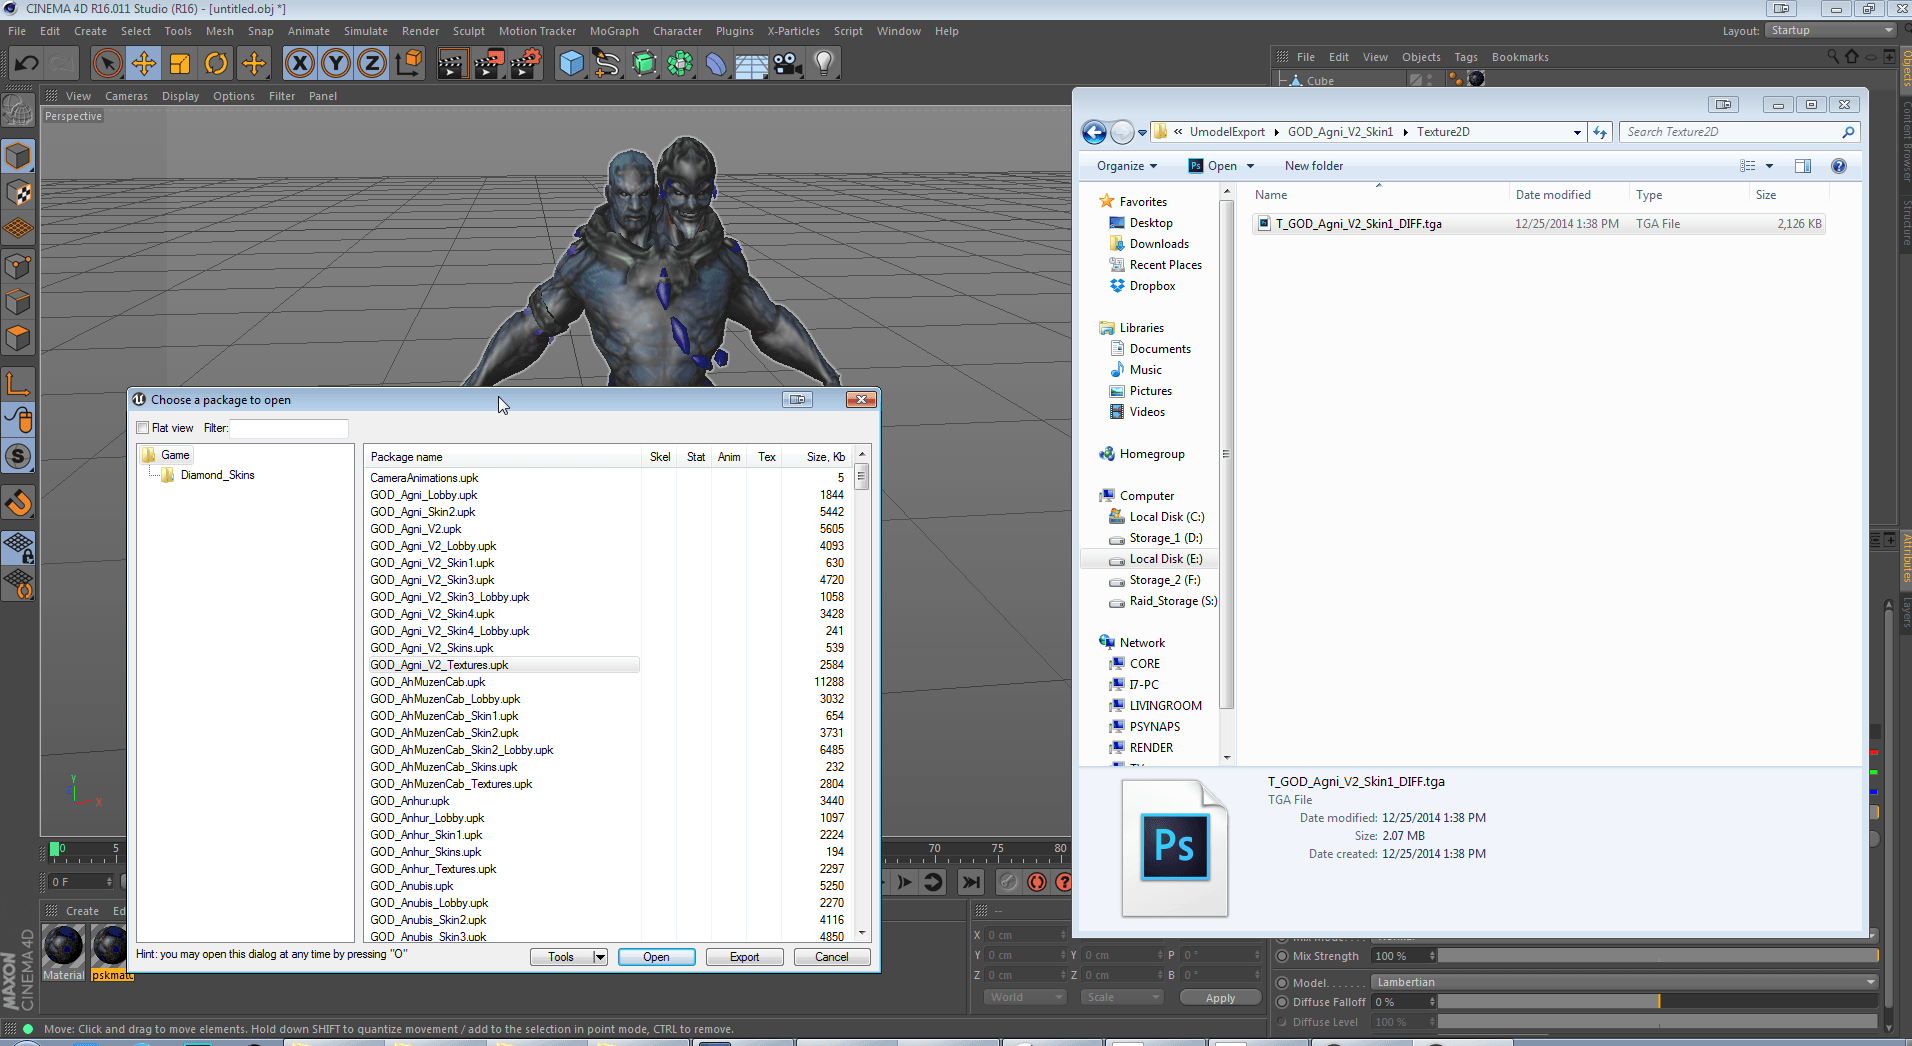Toggle Viewport Solo button

coord(18,456)
